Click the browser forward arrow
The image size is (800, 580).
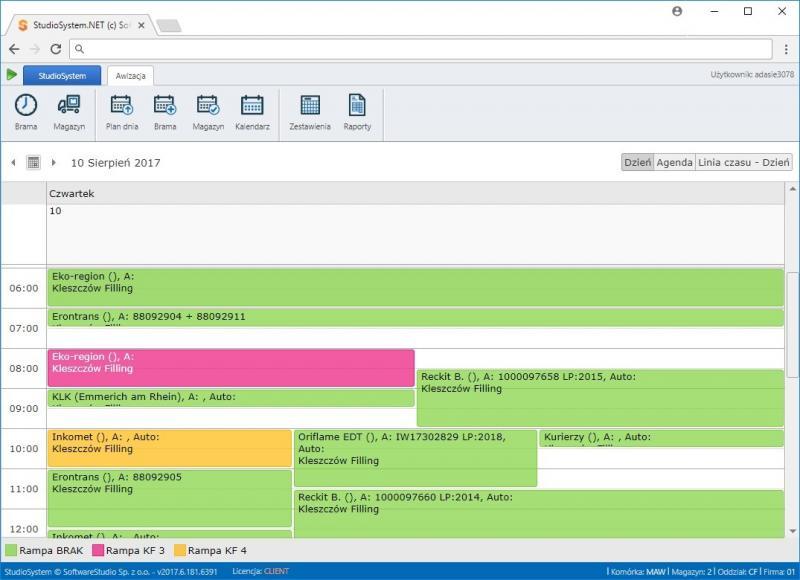click(x=35, y=49)
